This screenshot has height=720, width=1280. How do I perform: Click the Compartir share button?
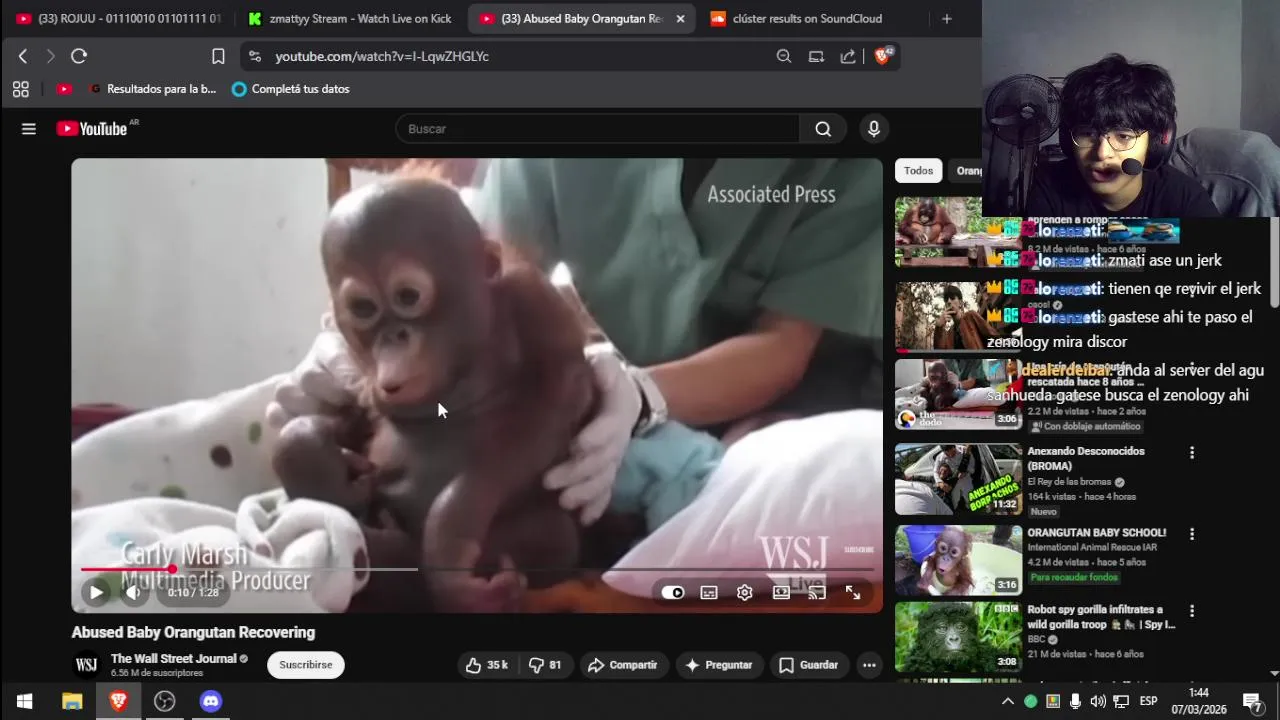coord(622,665)
